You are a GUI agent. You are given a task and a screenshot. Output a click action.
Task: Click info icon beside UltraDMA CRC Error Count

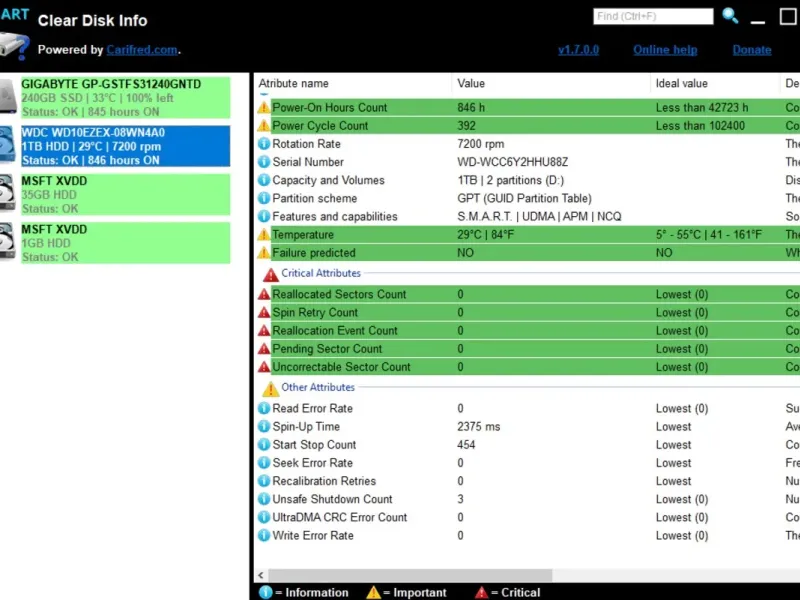pos(264,517)
